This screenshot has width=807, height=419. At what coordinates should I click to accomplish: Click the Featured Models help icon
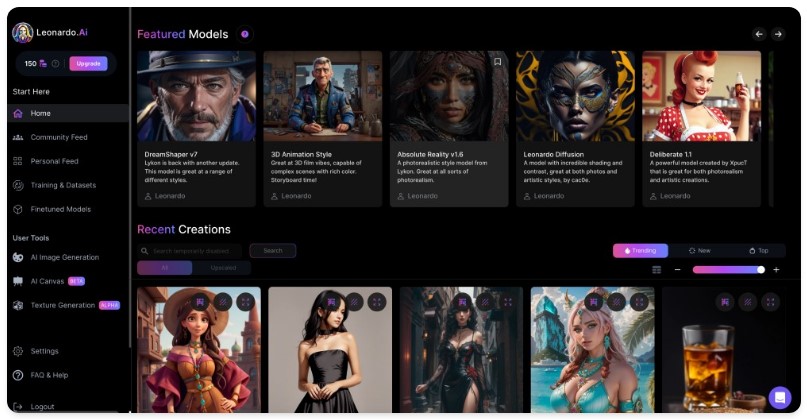(x=245, y=34)
